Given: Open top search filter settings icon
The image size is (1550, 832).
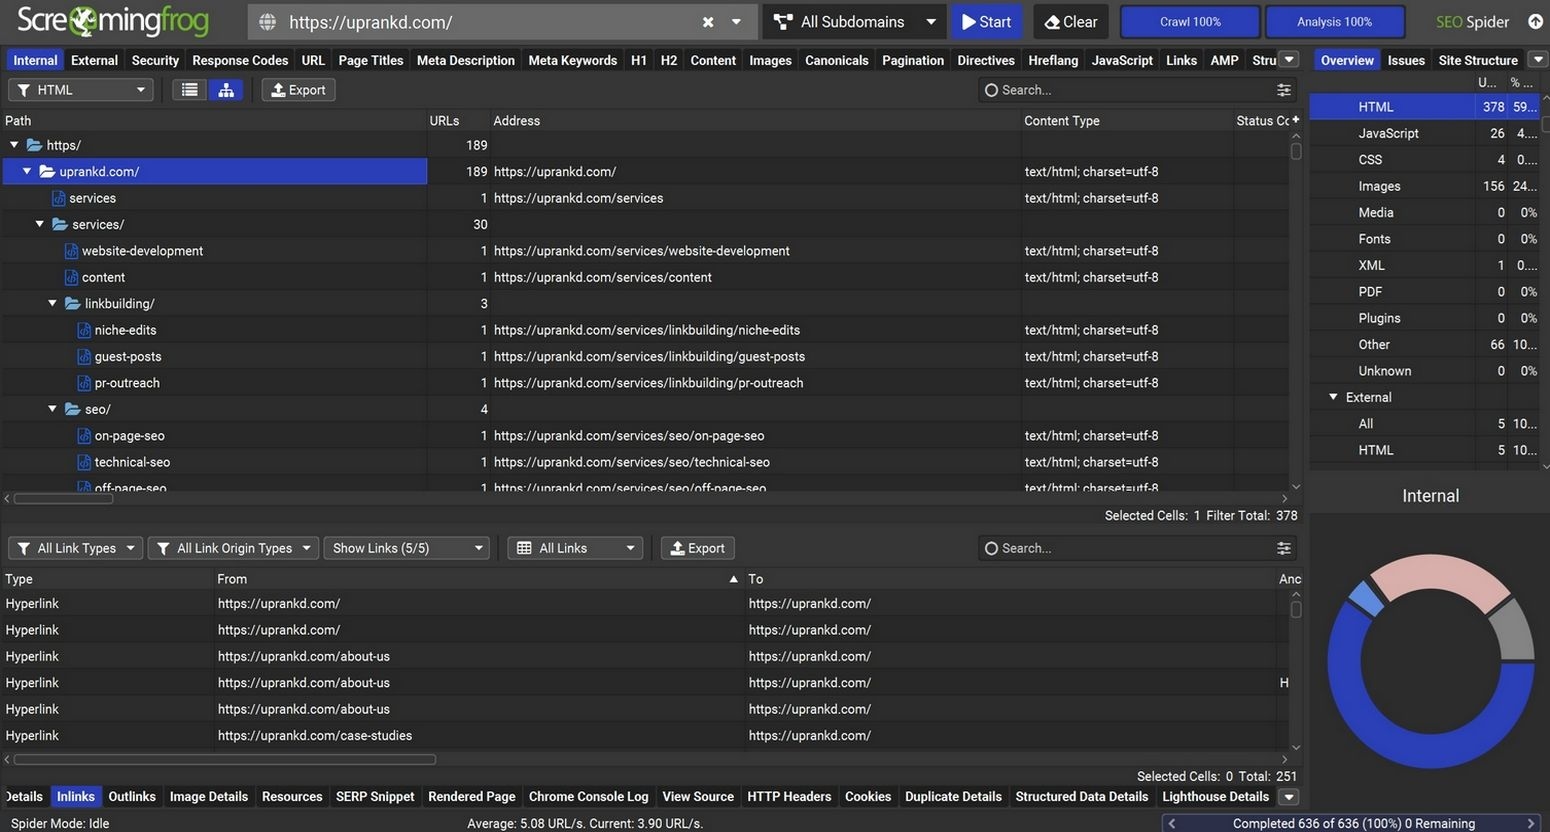Looking at the screenshot, I should [1283, 90].
